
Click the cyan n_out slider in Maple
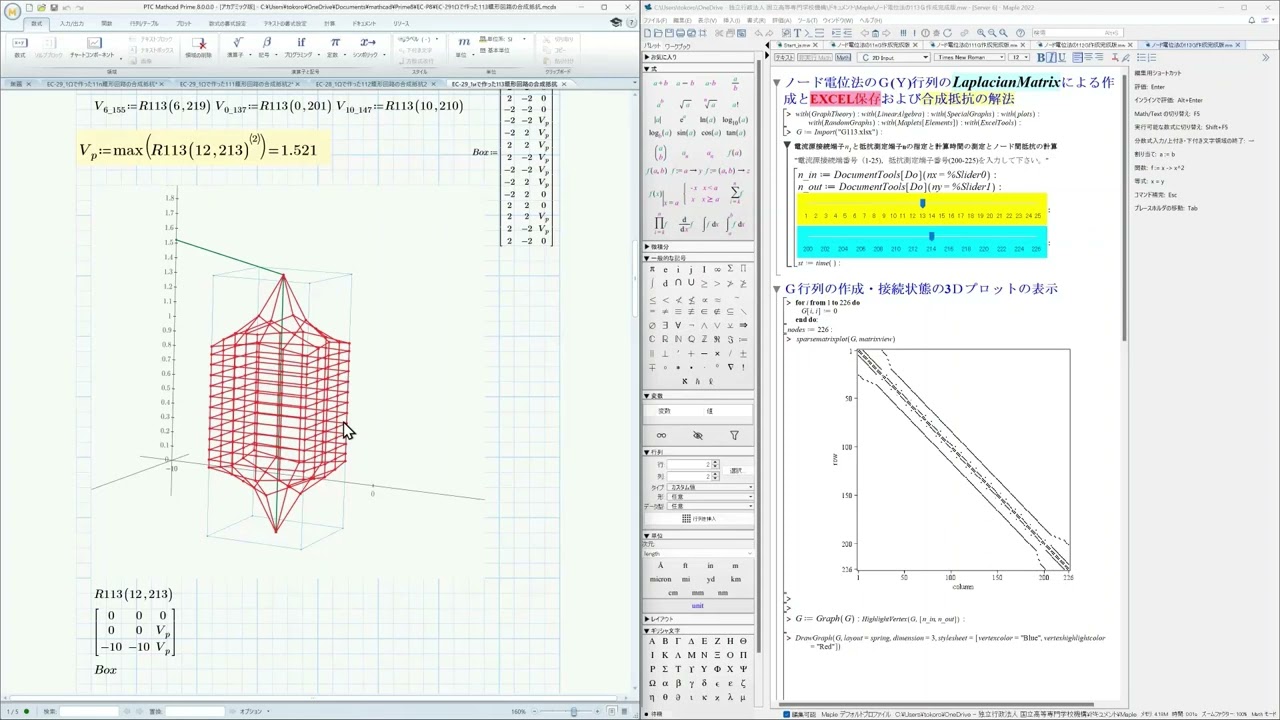(922, 241)
